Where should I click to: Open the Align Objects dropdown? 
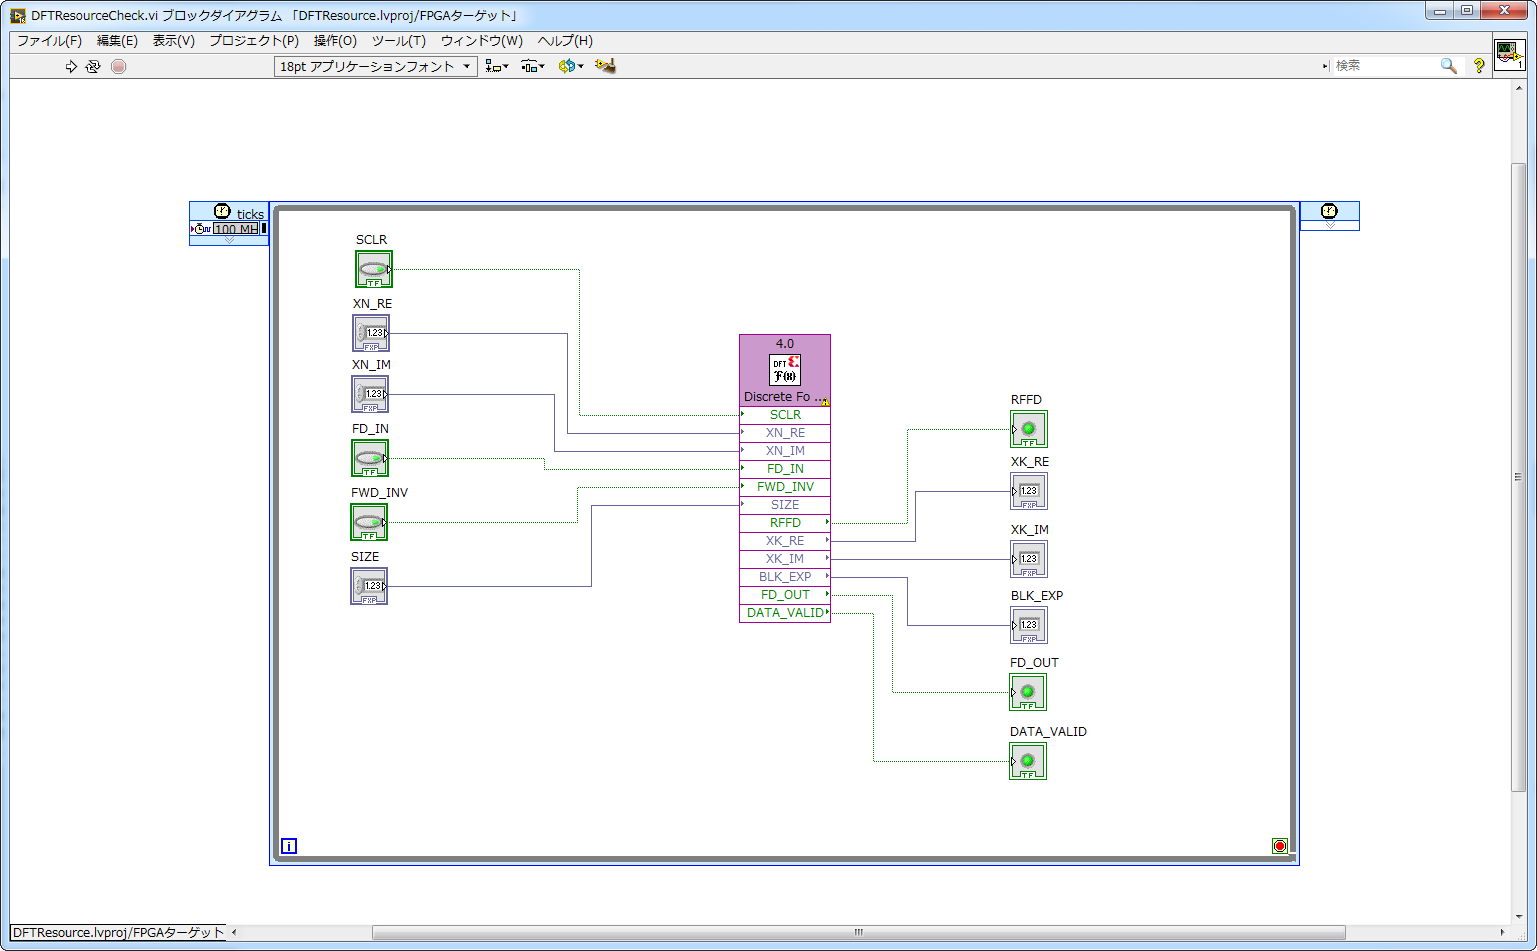pyautogui.click(x=497, y=66)
